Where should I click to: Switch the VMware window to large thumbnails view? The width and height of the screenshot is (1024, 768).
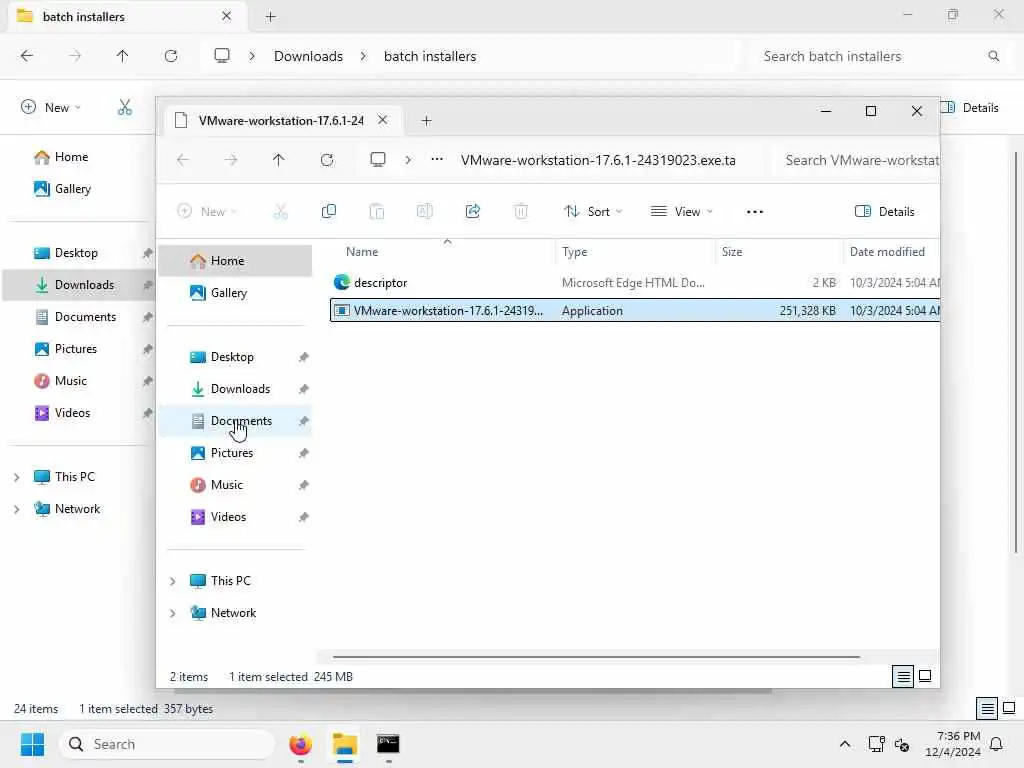point(925,676)
